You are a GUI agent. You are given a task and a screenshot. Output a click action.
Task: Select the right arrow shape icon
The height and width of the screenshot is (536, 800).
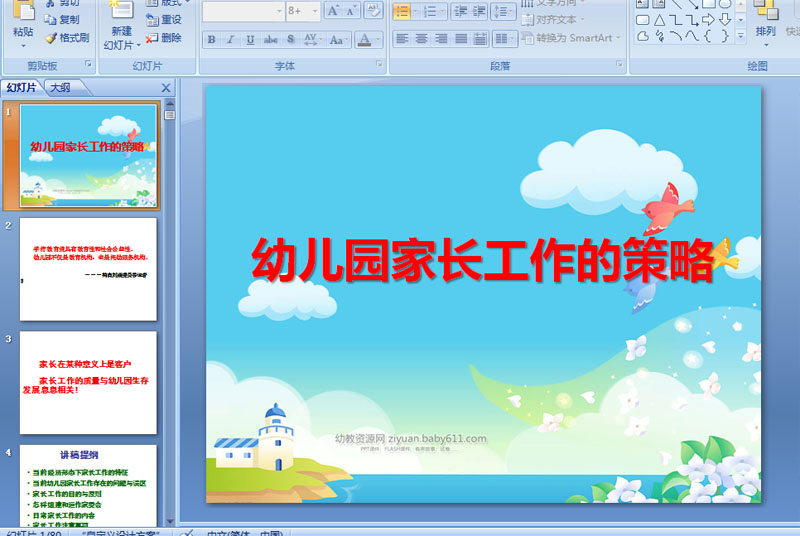708,20
